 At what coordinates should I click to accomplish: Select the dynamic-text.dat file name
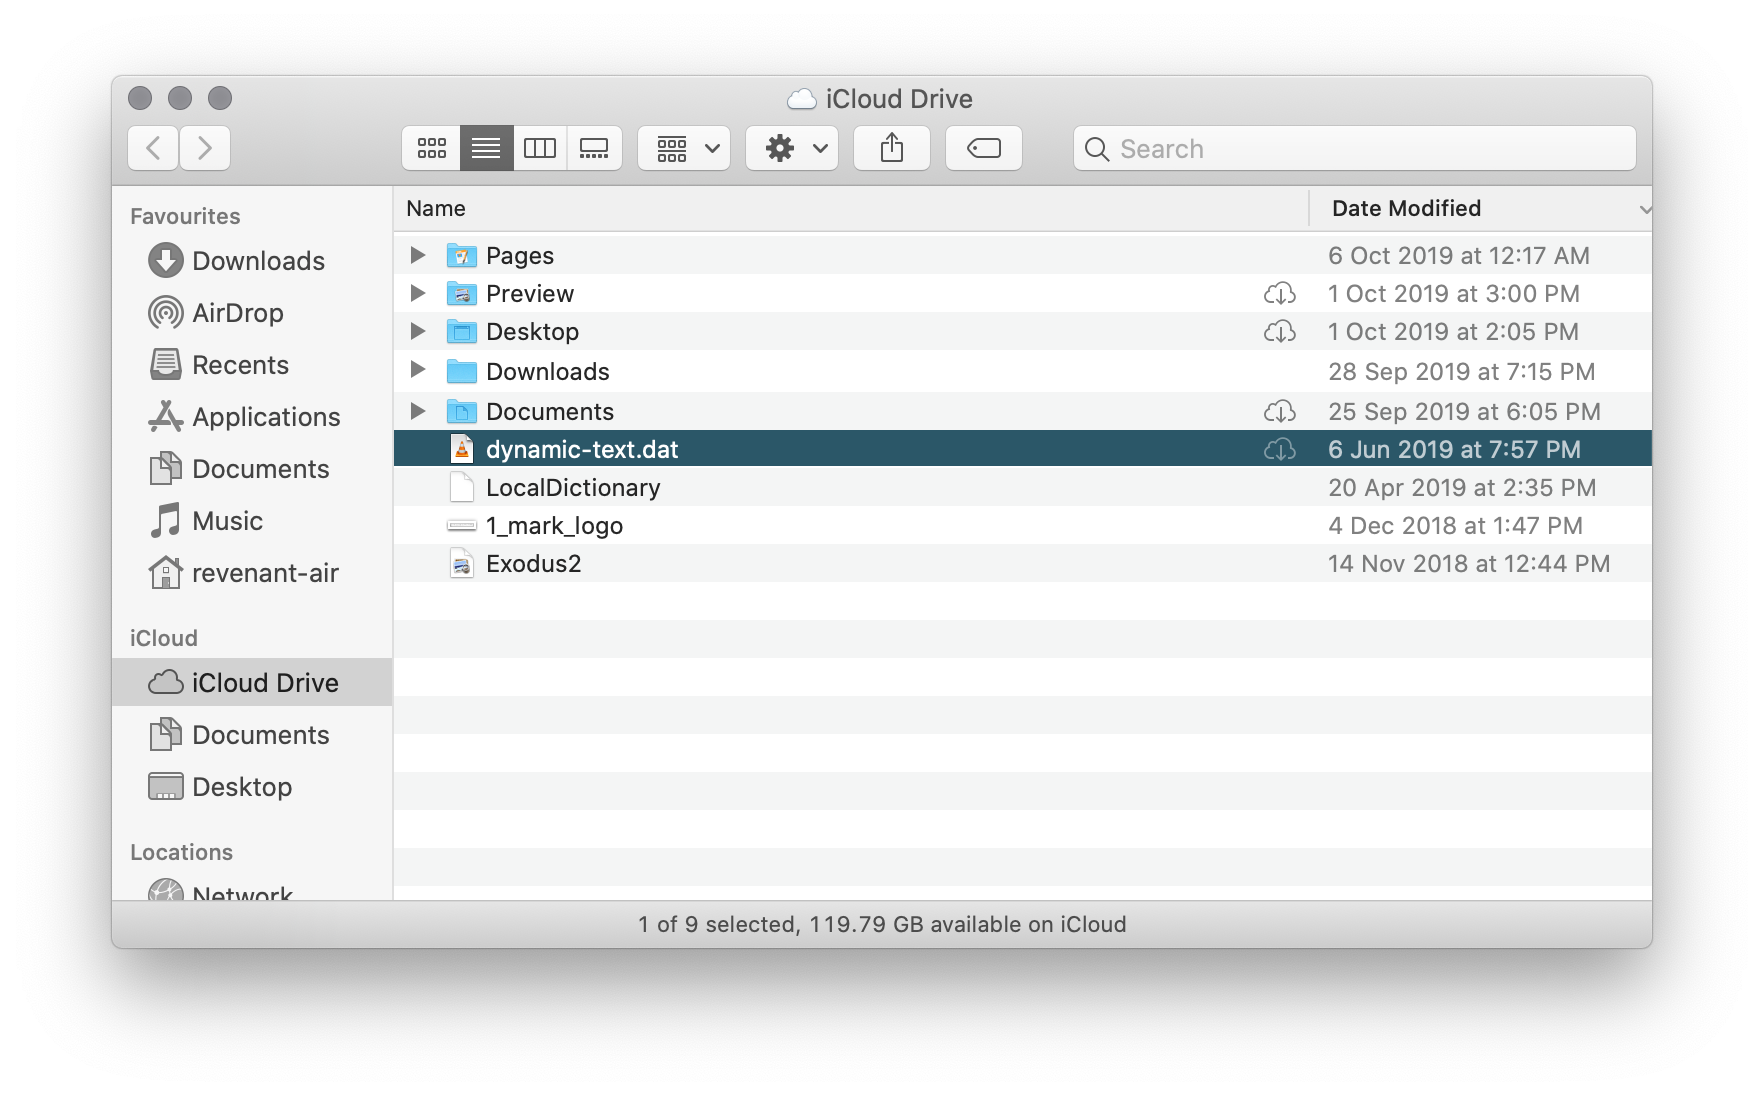pos(582,449)
